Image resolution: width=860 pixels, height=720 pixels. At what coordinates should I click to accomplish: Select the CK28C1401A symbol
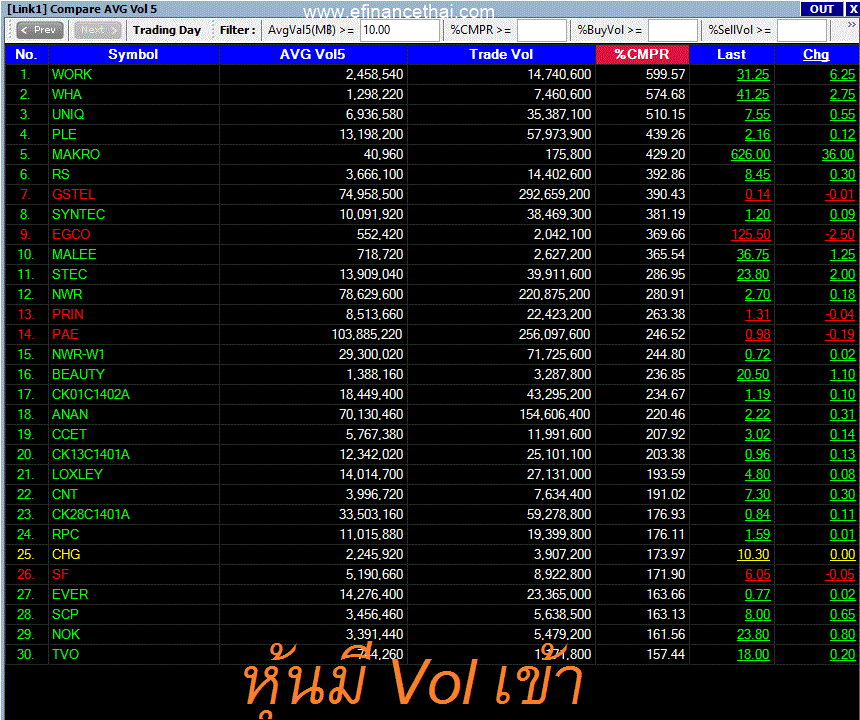point(90,514)
